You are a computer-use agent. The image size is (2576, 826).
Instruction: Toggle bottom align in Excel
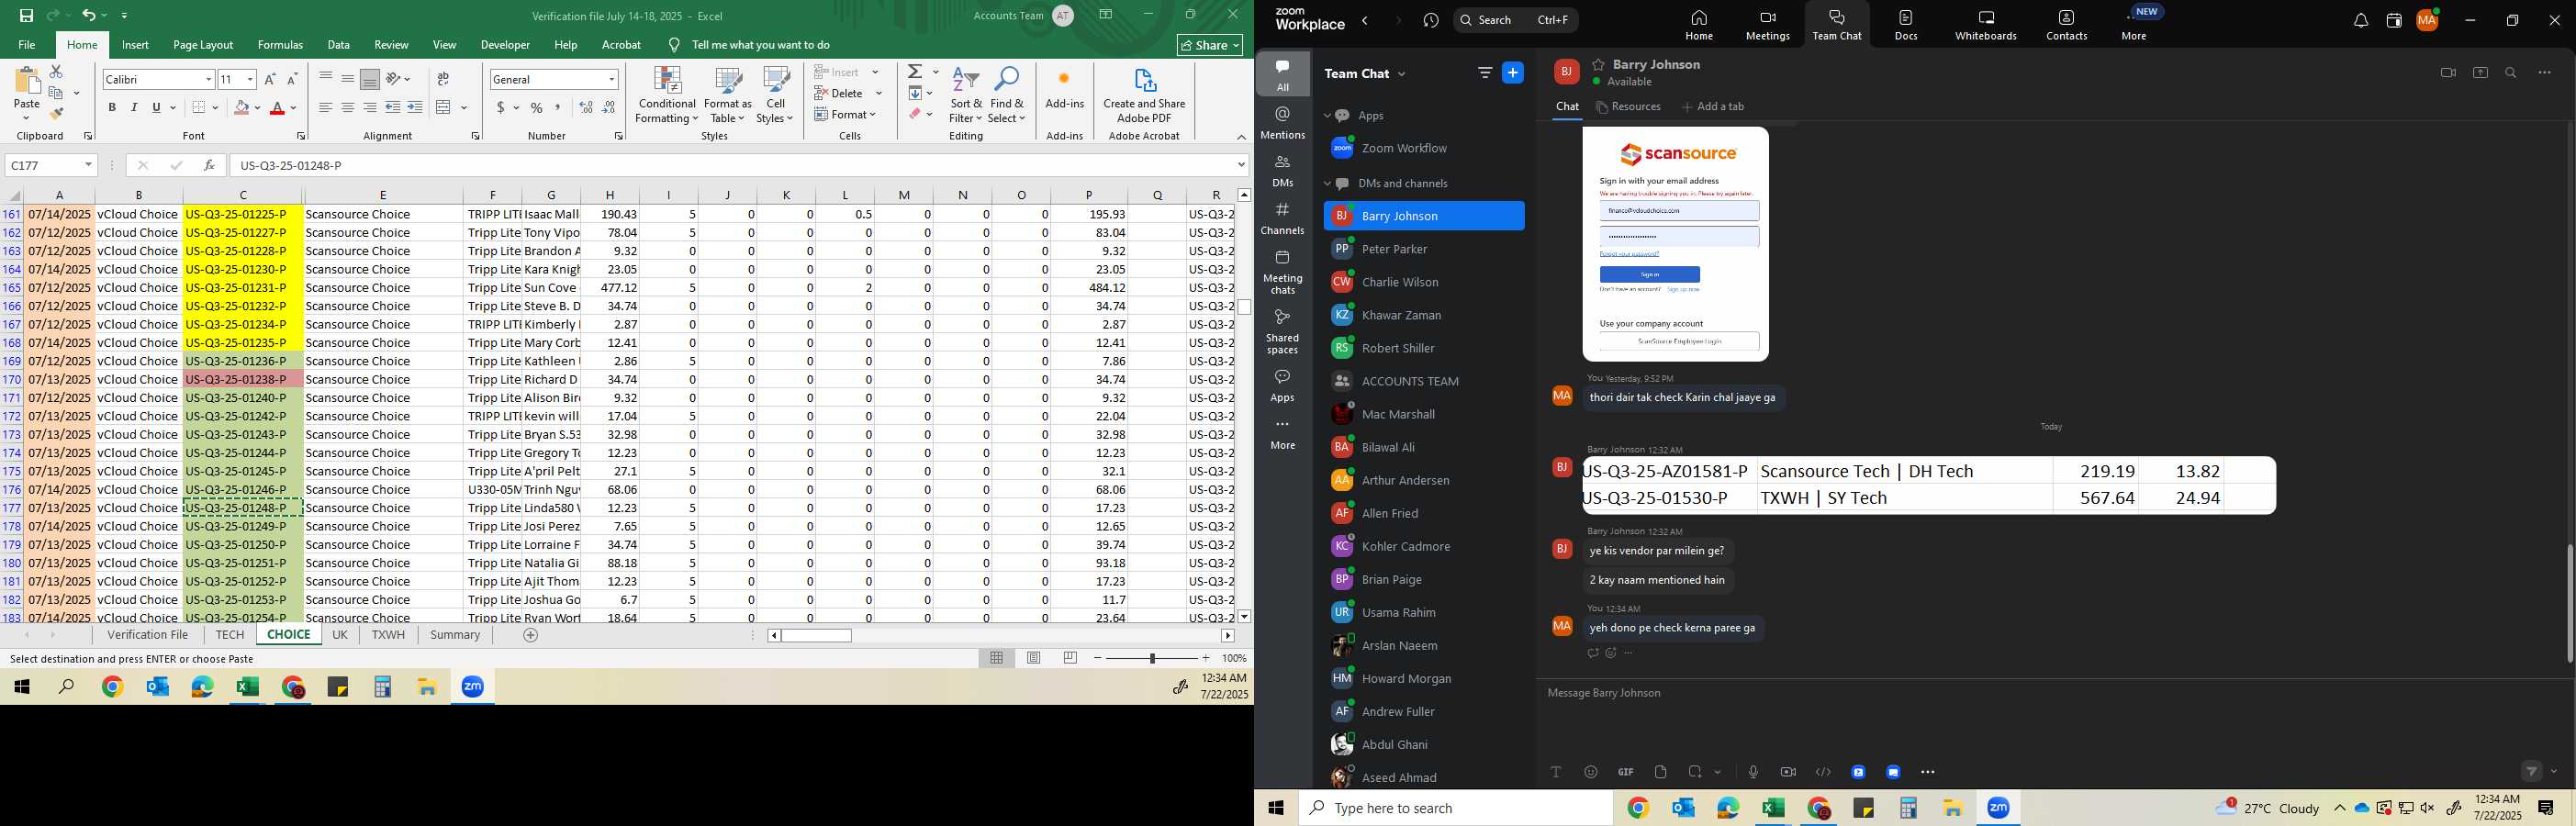pyautogui.click(x=370, y=79)
